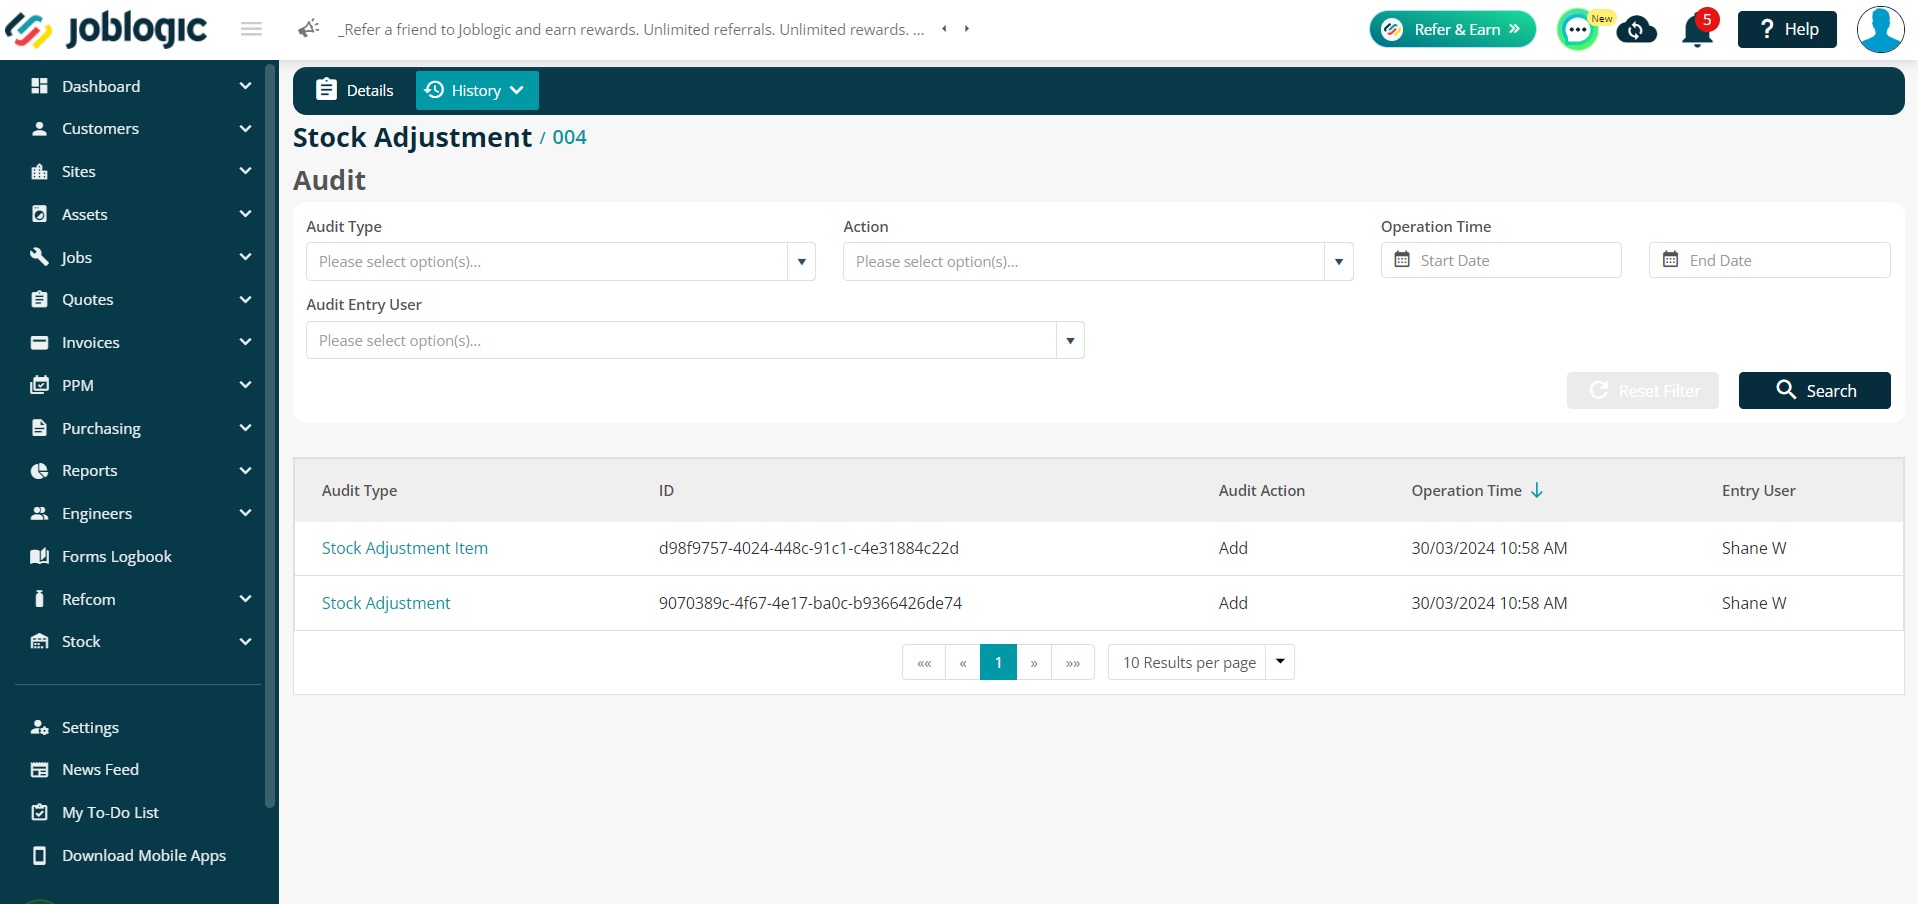Click the Dashboard sidebar icon
Image resolution: width=1918 pixels, height=904 pixels.
click(40, 86)
